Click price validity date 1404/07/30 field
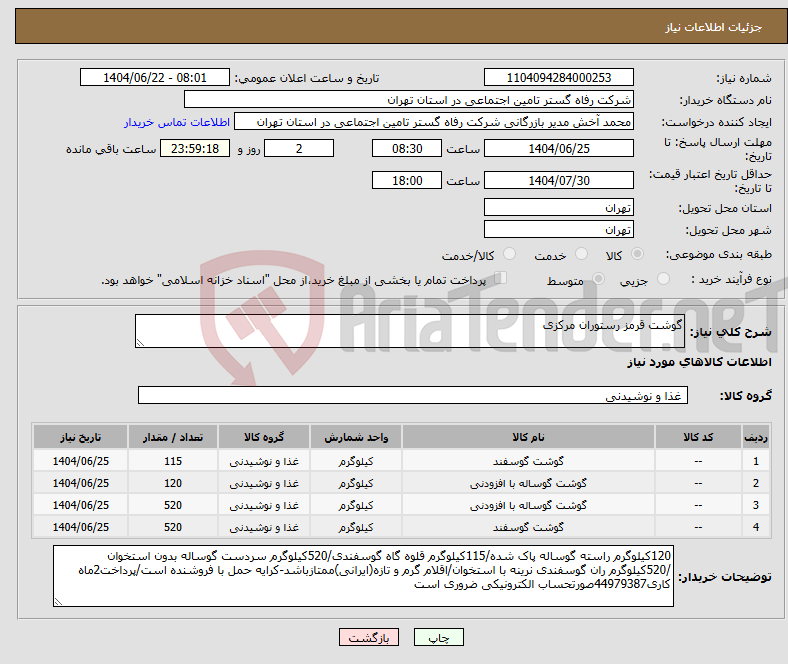Screen dimensions: 788x664 pos(558,180)
